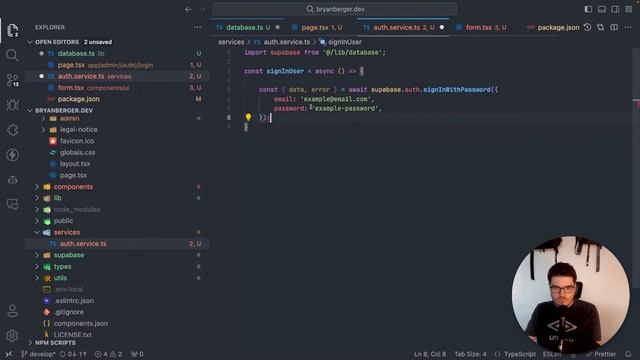
Task: Open the lightning bolt activity bar icon
Action: coord(12,155)
